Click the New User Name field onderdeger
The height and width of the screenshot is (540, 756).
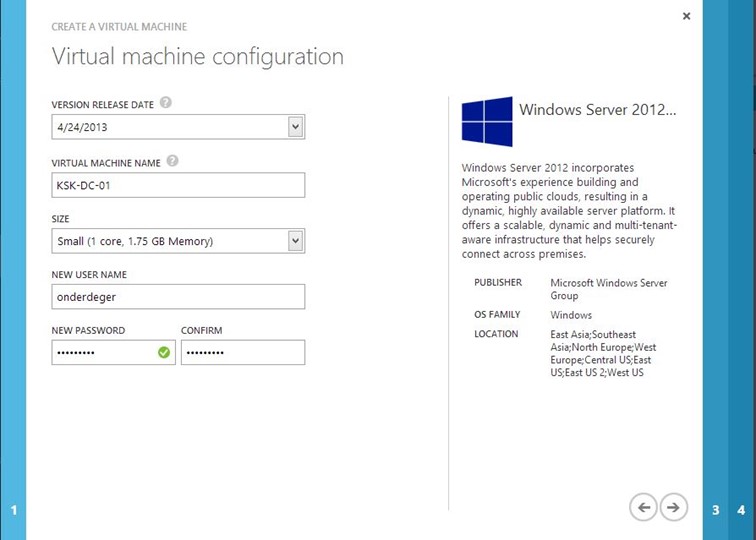pos(178,297)
